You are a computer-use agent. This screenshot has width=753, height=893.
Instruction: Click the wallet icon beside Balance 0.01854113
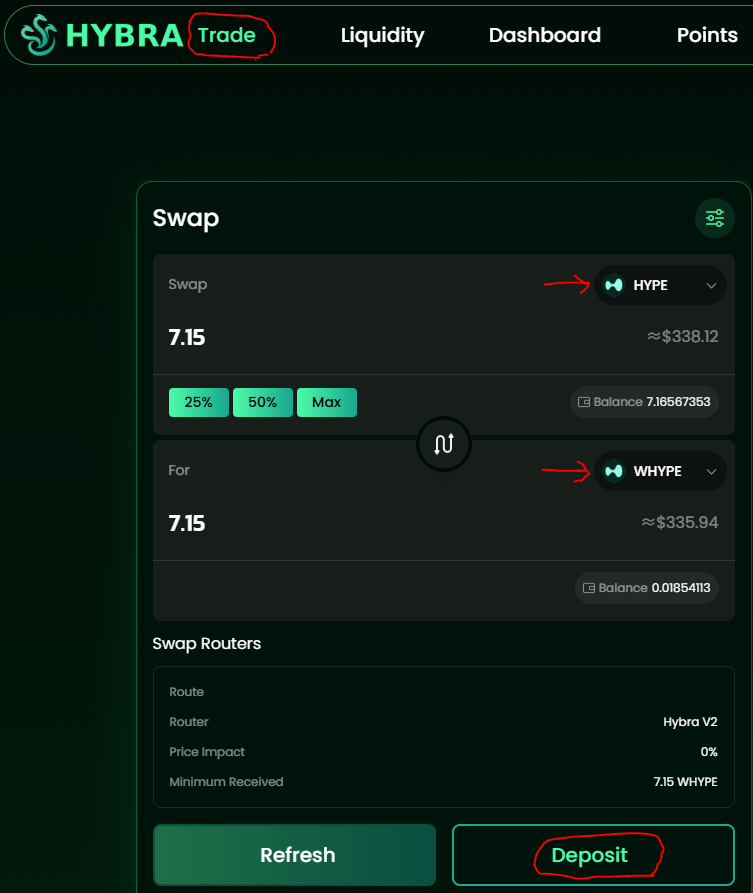[589, 588]
